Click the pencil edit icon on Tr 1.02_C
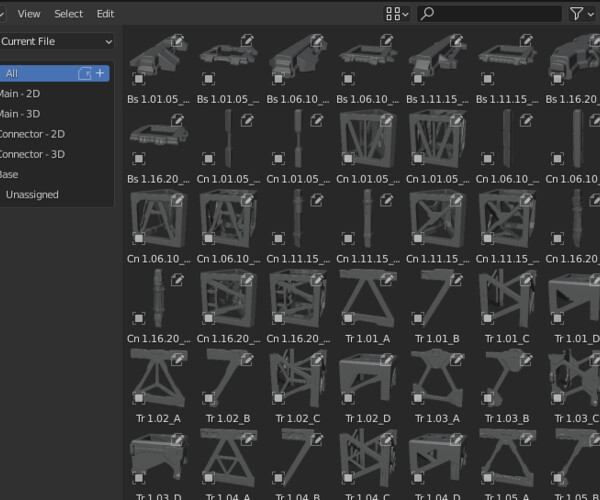This screenshot has height=500, width=600. pos(317,359)
